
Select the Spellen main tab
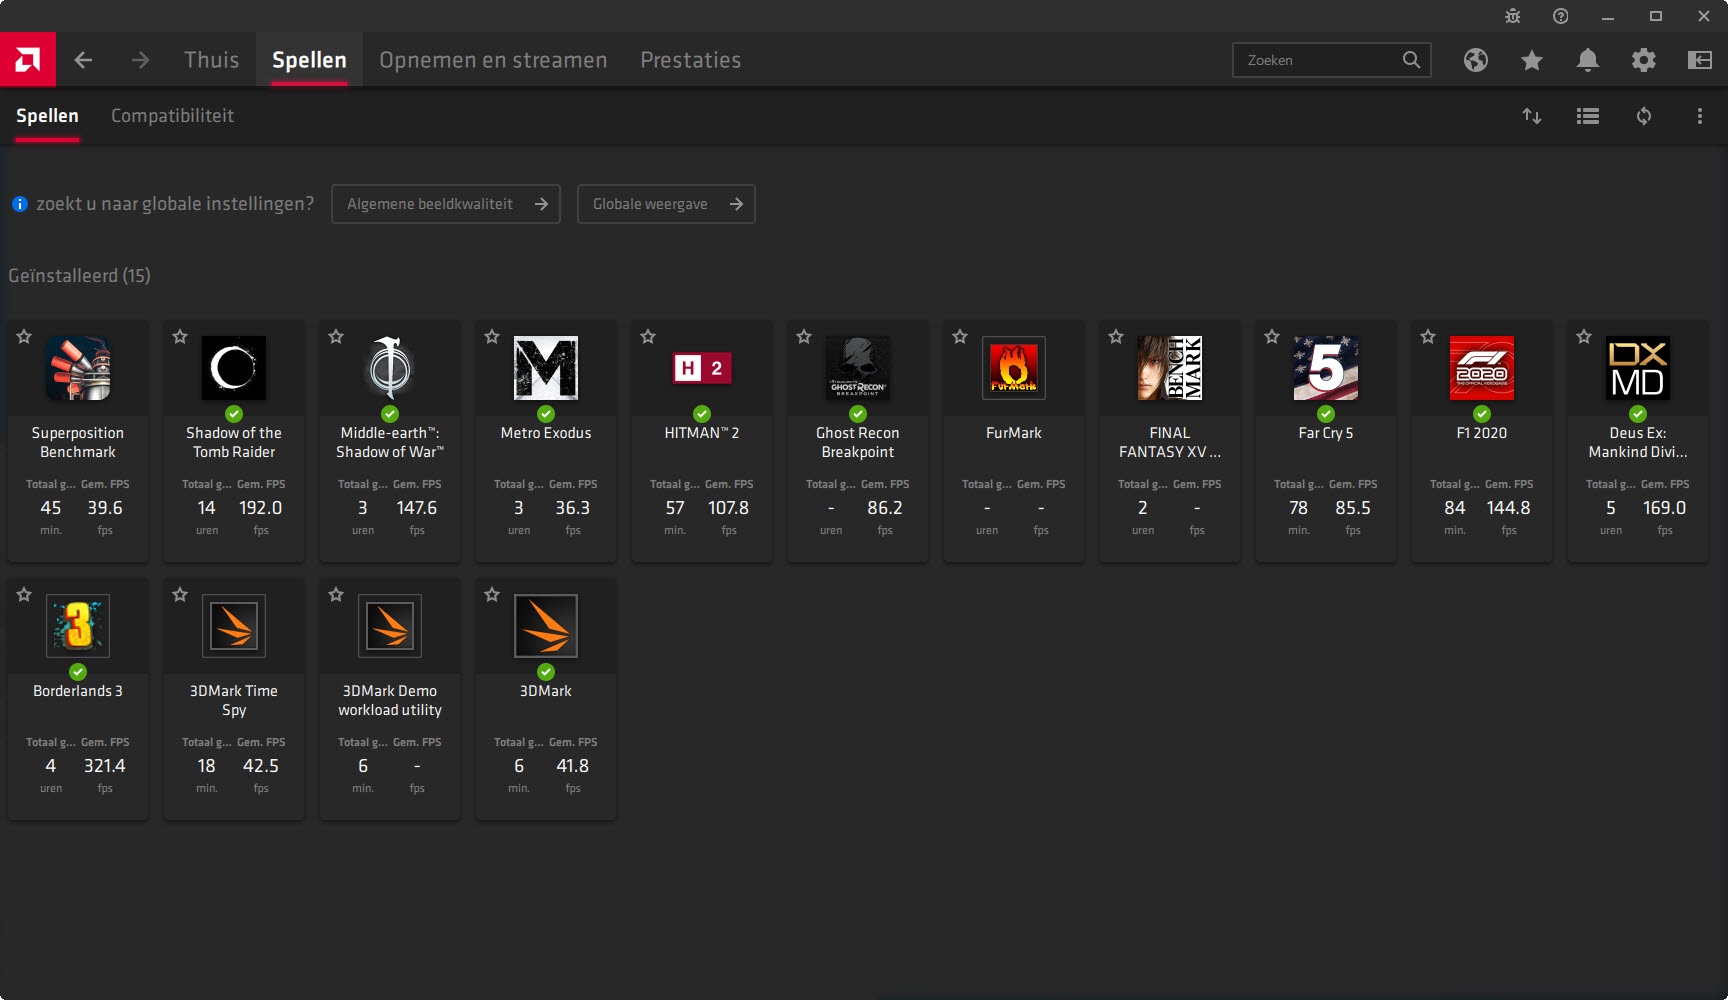click(x=309, y=60)
